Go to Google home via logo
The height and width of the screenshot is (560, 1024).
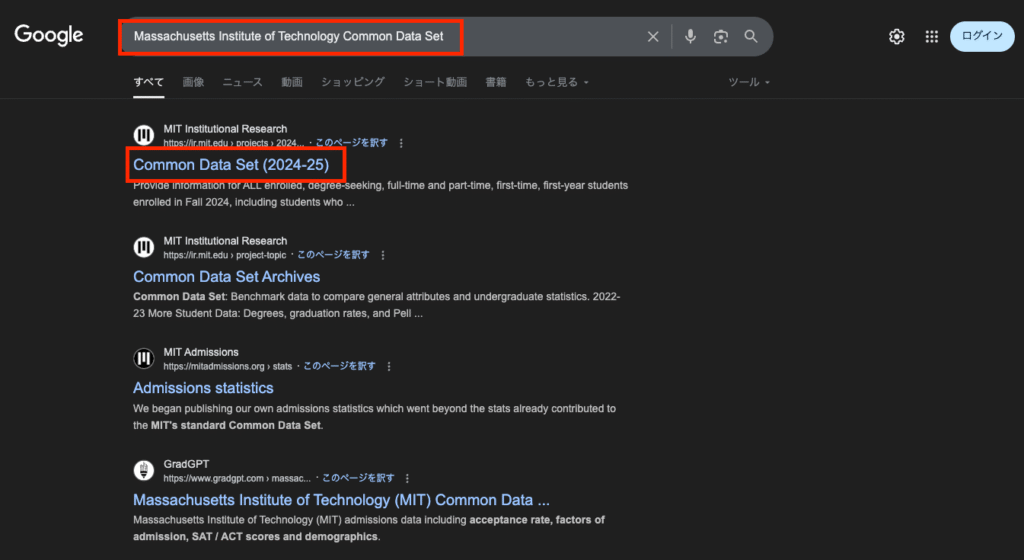[49, 35]
